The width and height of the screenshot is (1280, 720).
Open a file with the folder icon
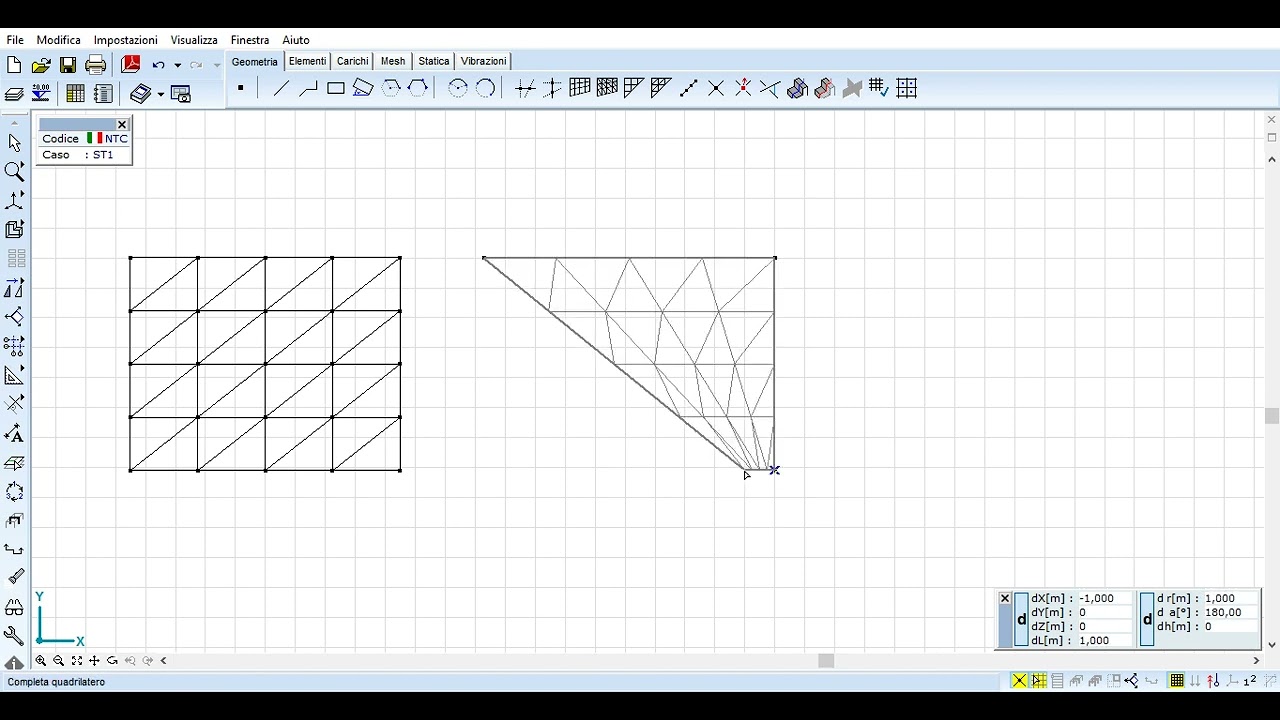(41, 65)
